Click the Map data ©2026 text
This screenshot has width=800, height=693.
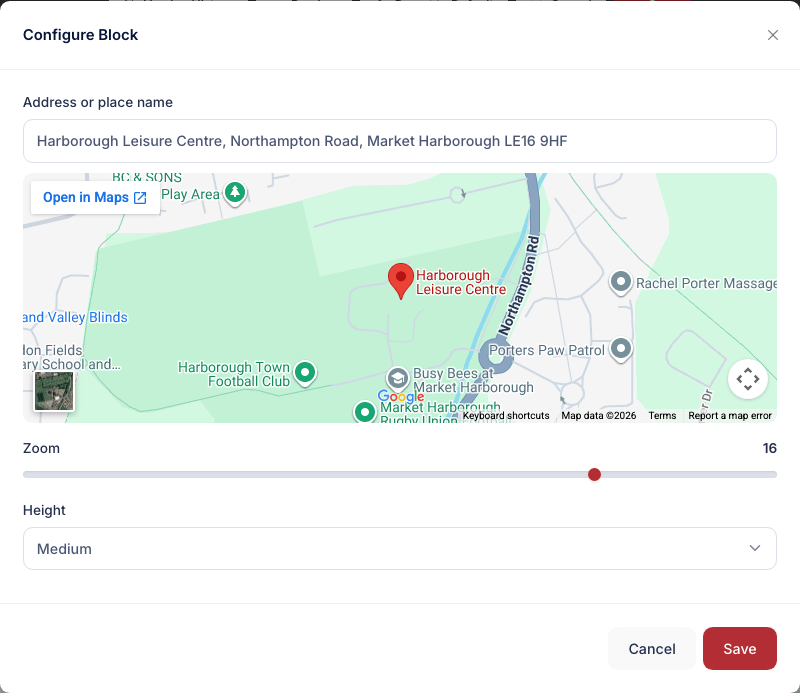598,415
